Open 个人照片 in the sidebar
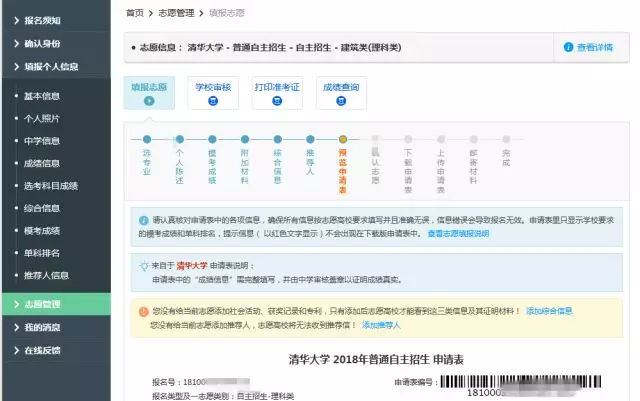Image resolution: width=640 pixels, height=401 pixels. 42,118
